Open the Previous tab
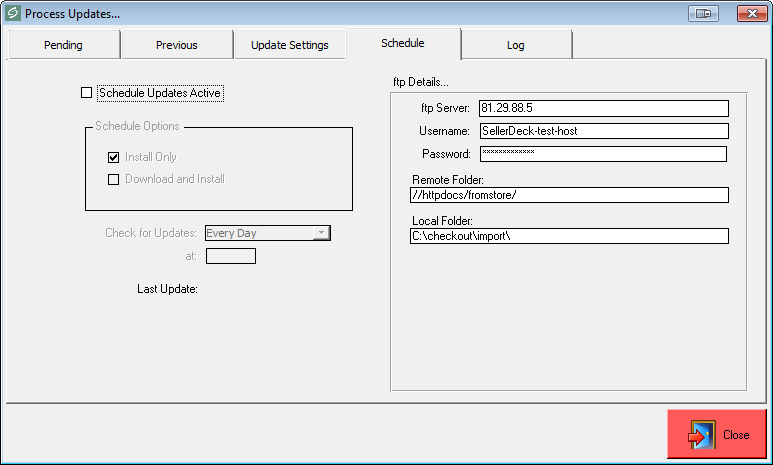The height and width of the screenshot is (465, 773). (176, 45)
